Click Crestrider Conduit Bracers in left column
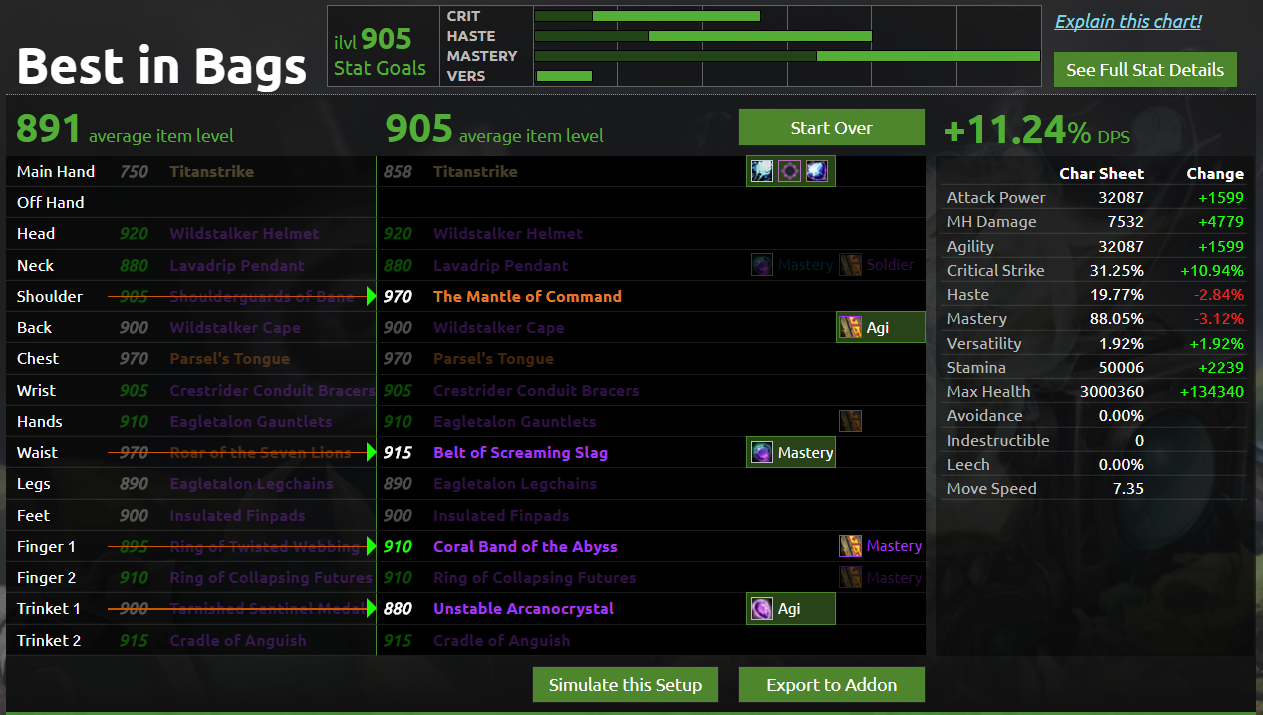Screen dimensions: 1263x715 [273, 390]
